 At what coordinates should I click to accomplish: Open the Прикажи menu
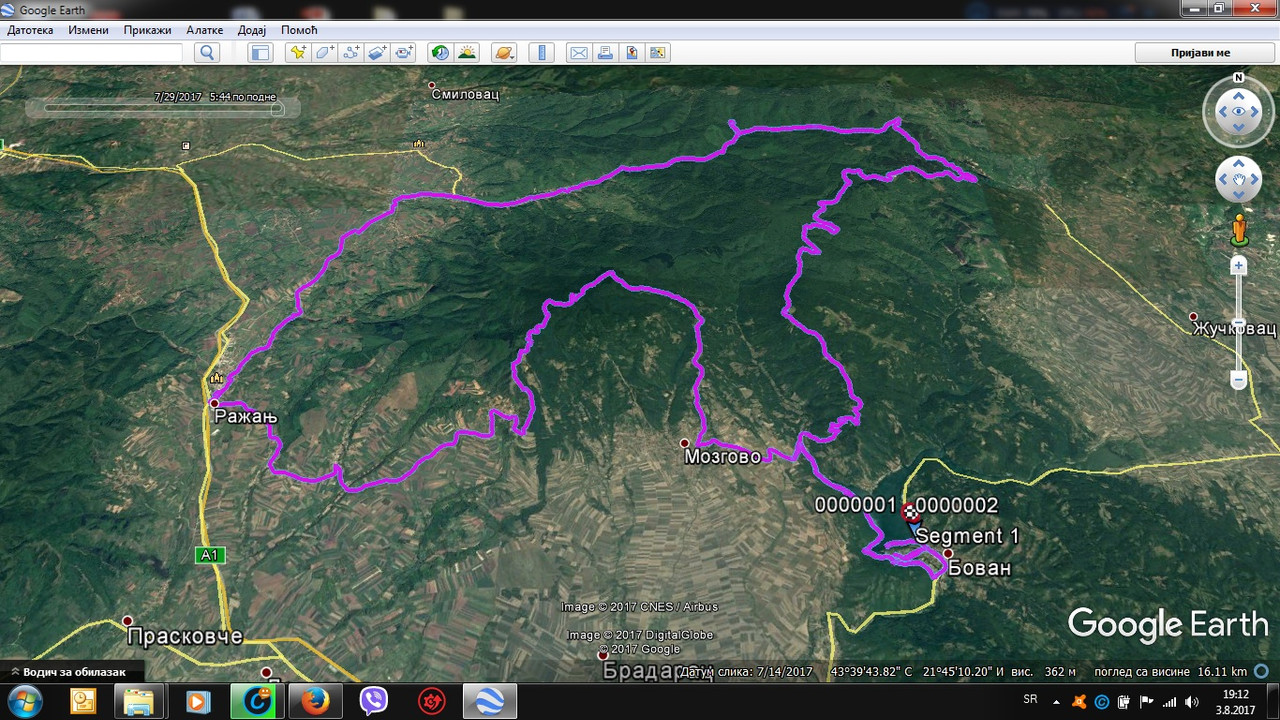pos(147,30)
